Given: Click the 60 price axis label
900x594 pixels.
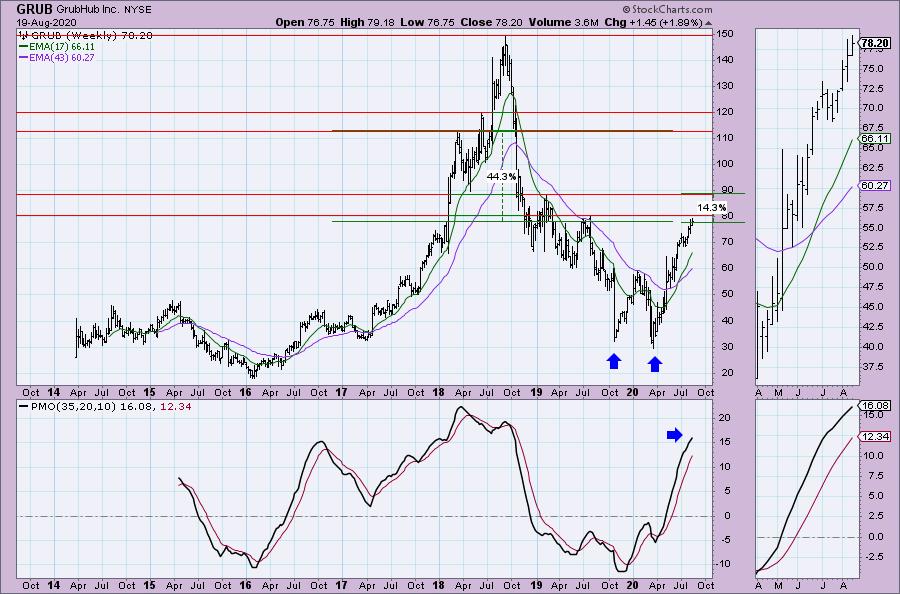Looking at the screenshot, I should click(x=727, y=268).
